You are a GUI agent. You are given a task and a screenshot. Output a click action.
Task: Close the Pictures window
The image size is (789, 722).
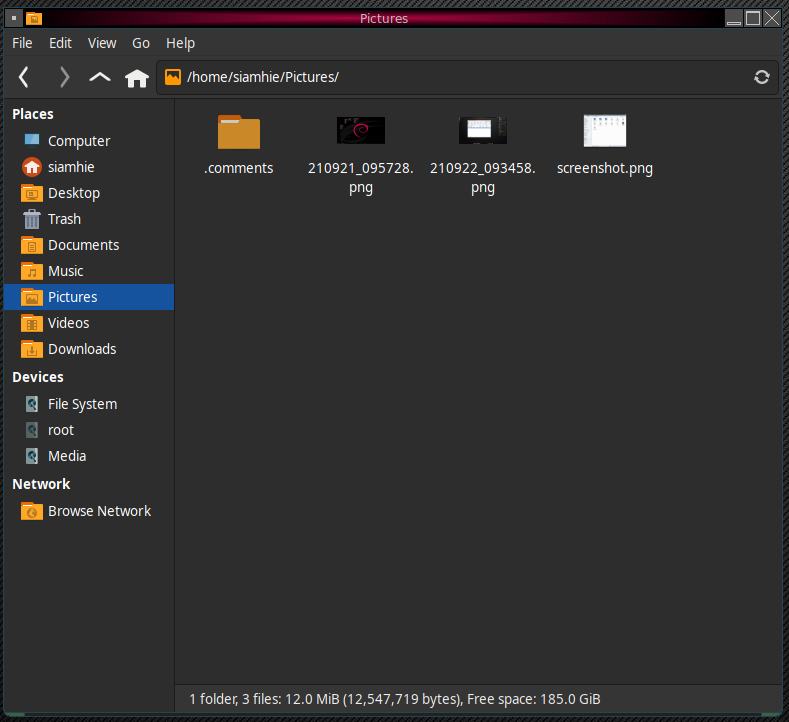point(771,19)
